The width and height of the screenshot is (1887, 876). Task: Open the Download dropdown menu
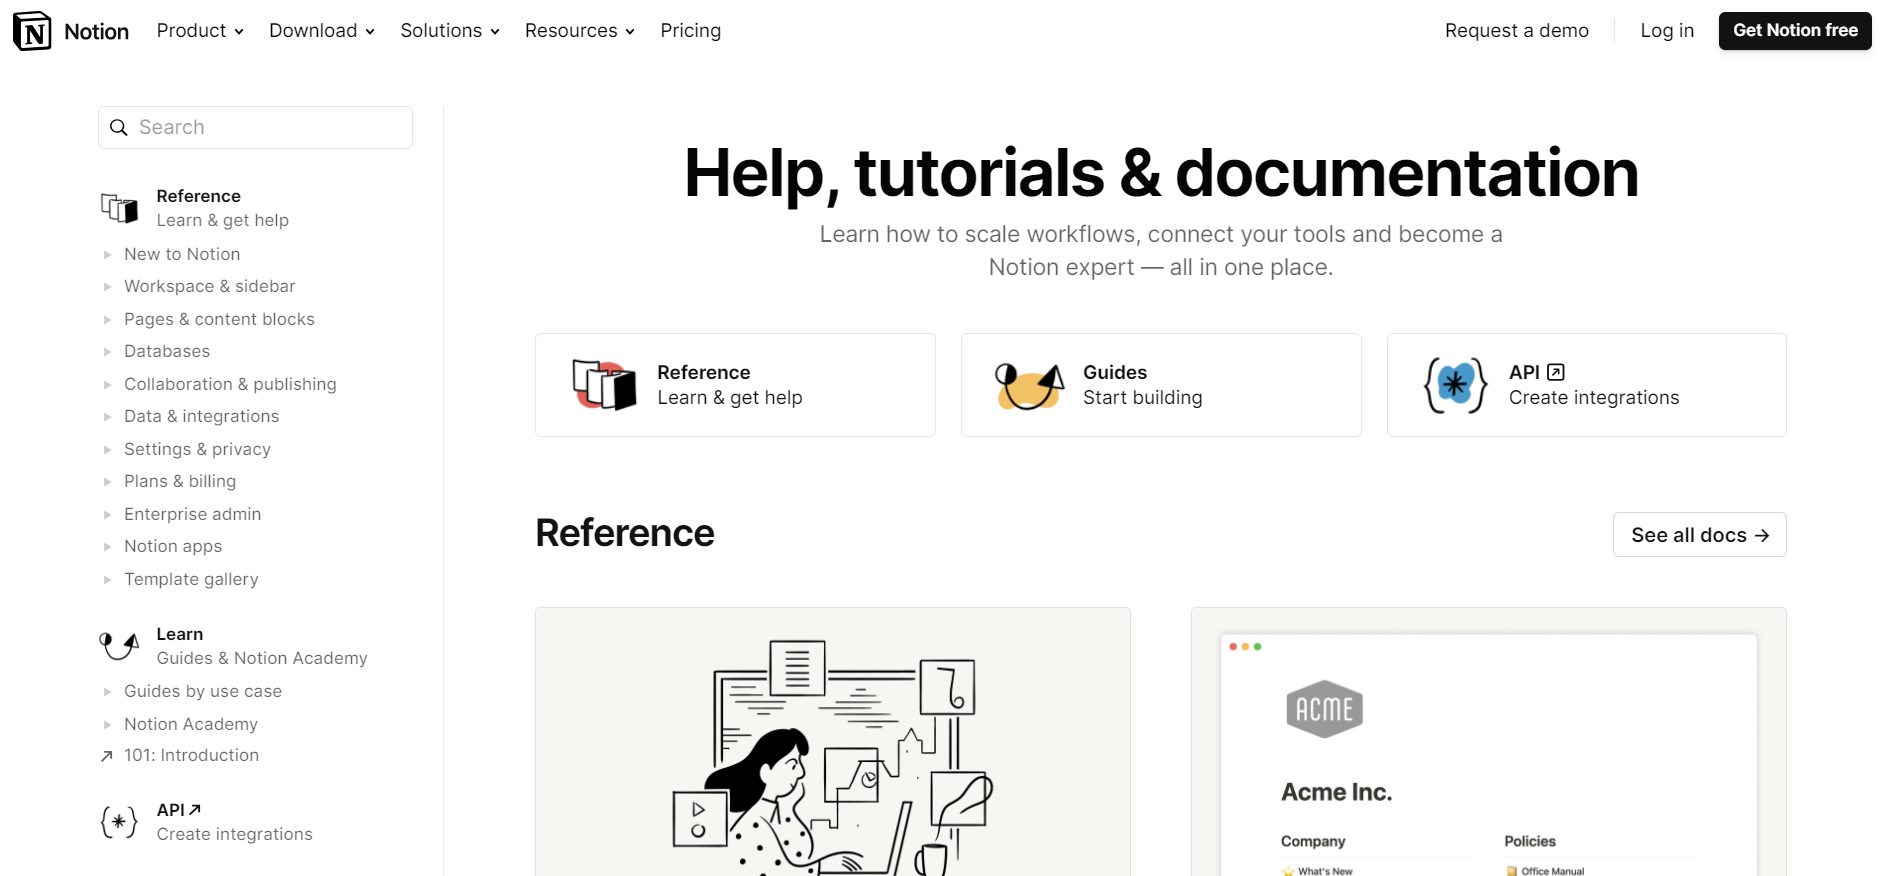(322, 31)
